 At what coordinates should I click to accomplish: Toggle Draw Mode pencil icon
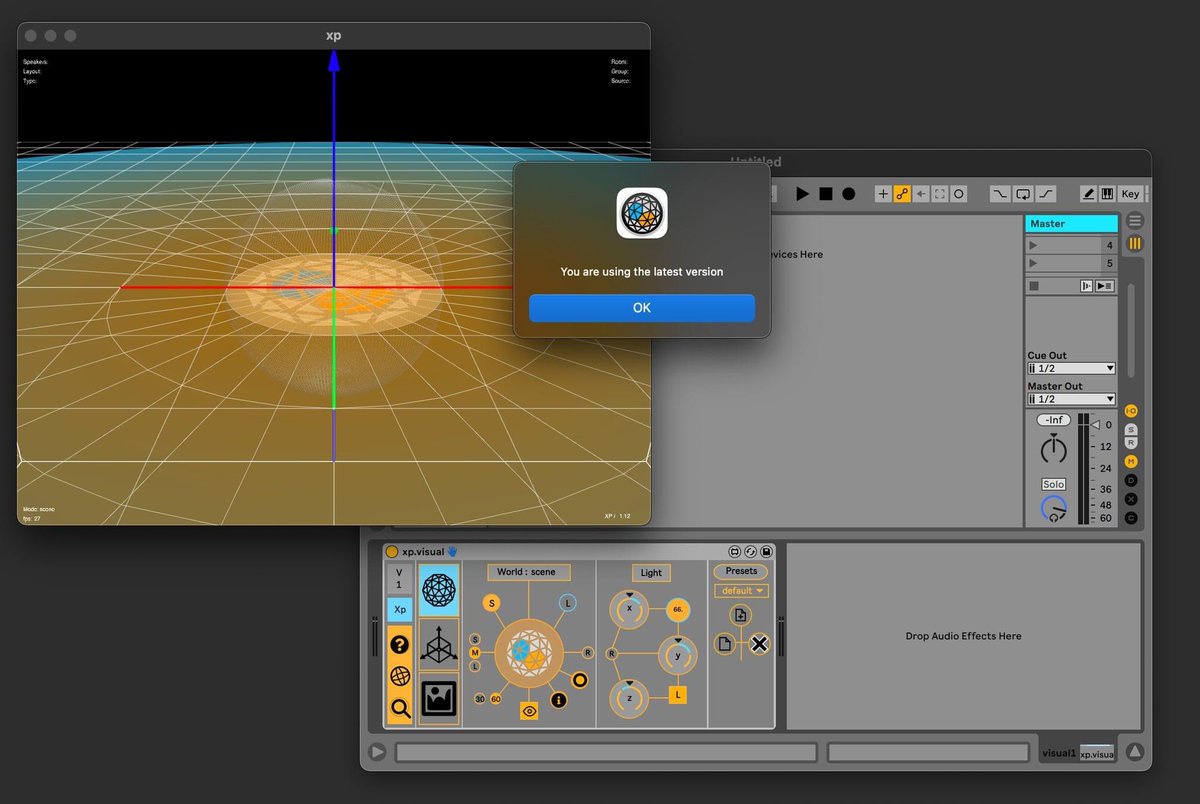(x=1089, y=194)
